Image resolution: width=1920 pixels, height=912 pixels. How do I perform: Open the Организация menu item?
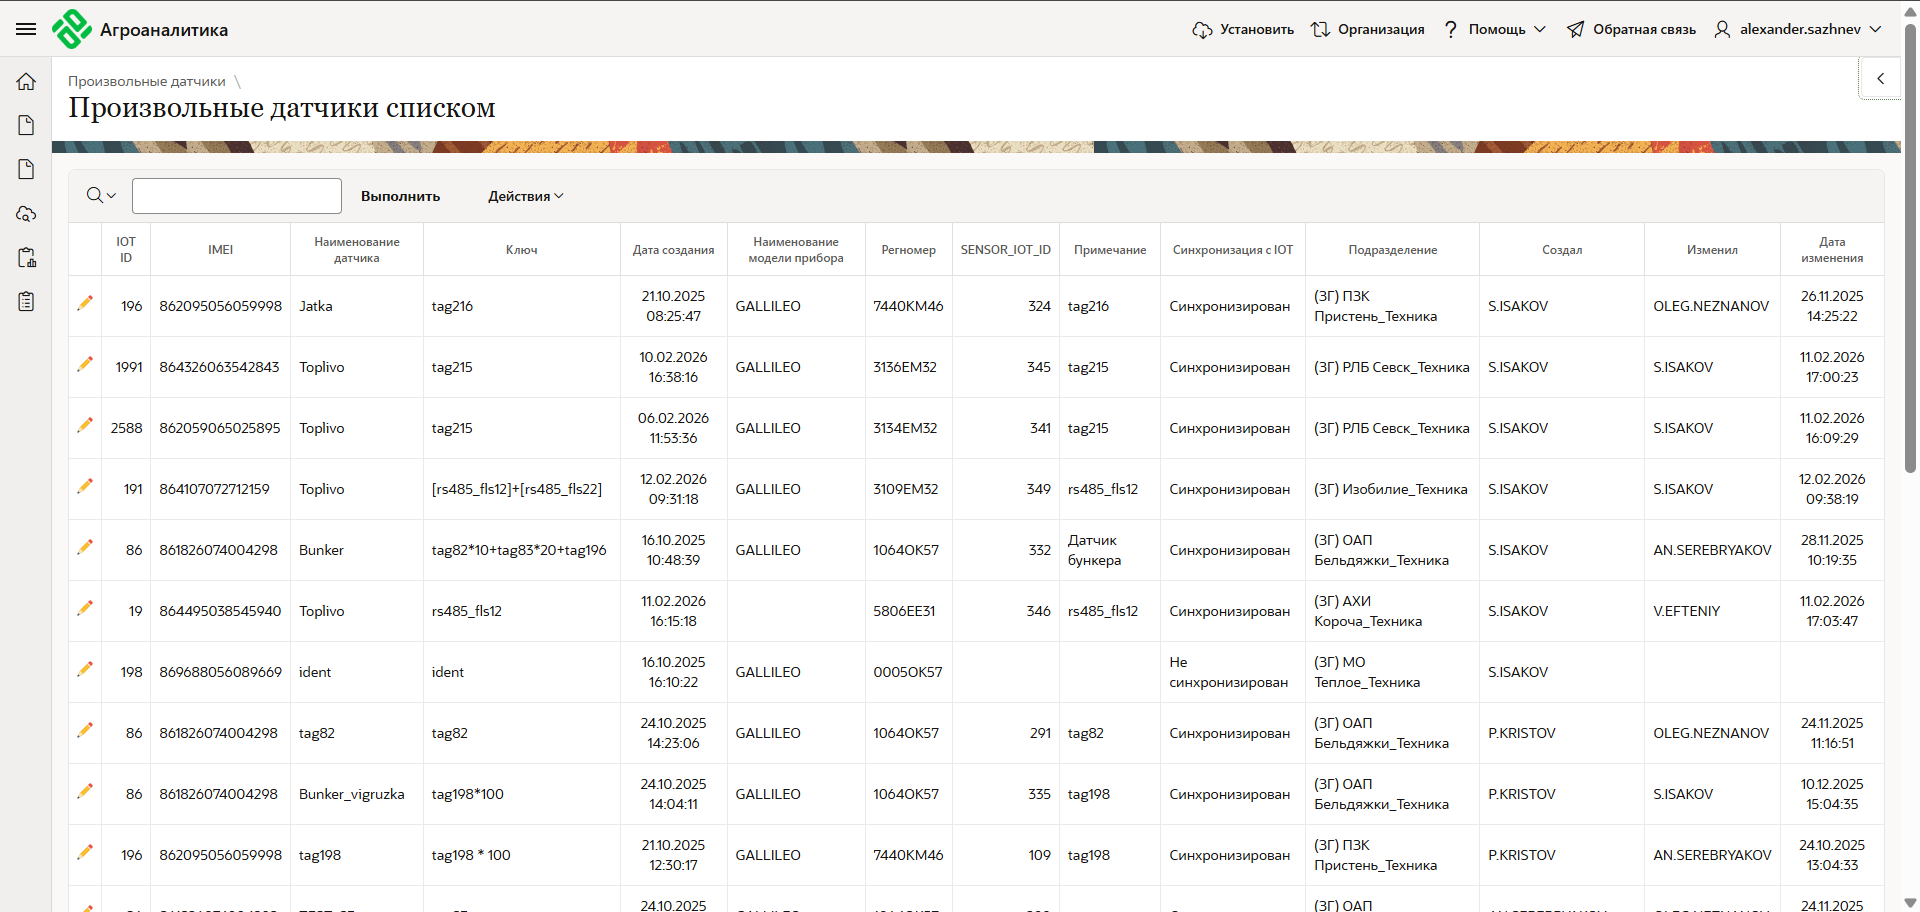[x=1368, y=29]
